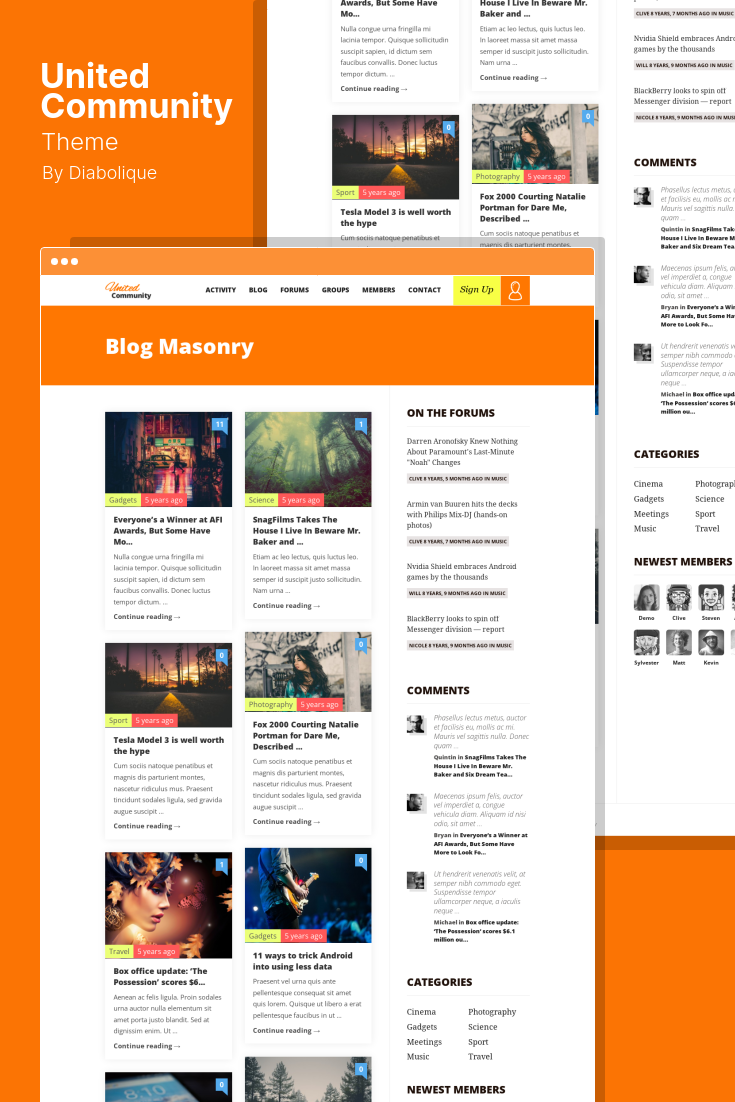Click Science category in background page

click(710, 499)
